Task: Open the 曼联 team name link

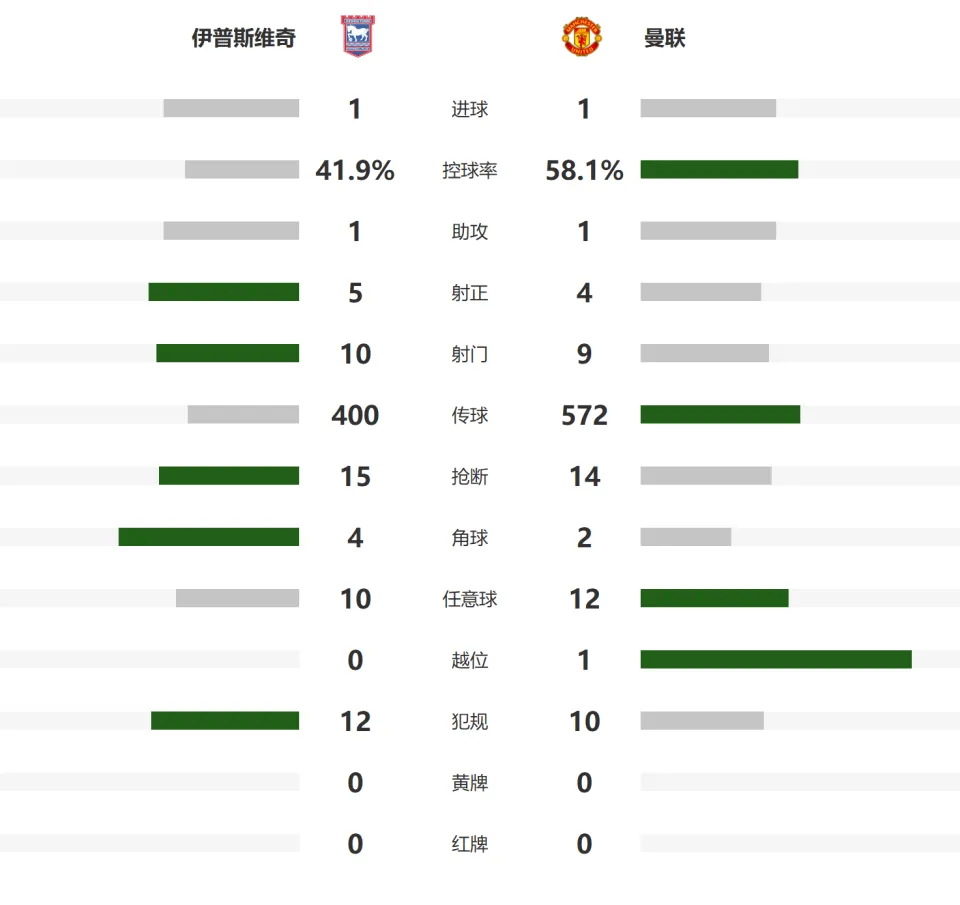Action: coord(664,38)
